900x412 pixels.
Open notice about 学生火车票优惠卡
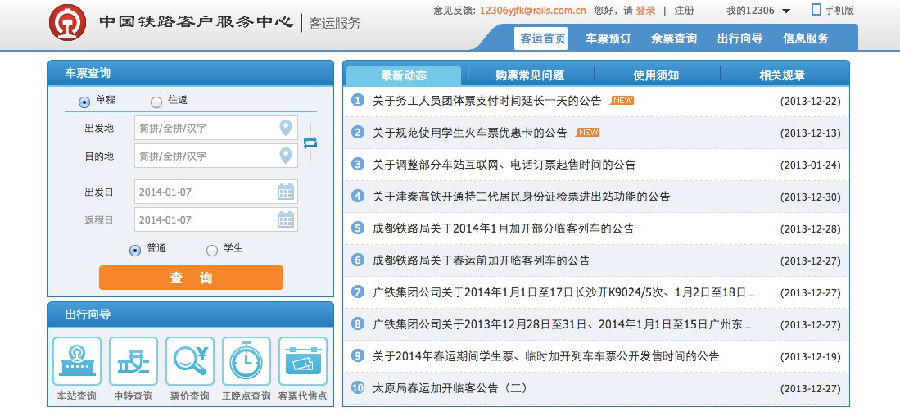tap(470, 133)
